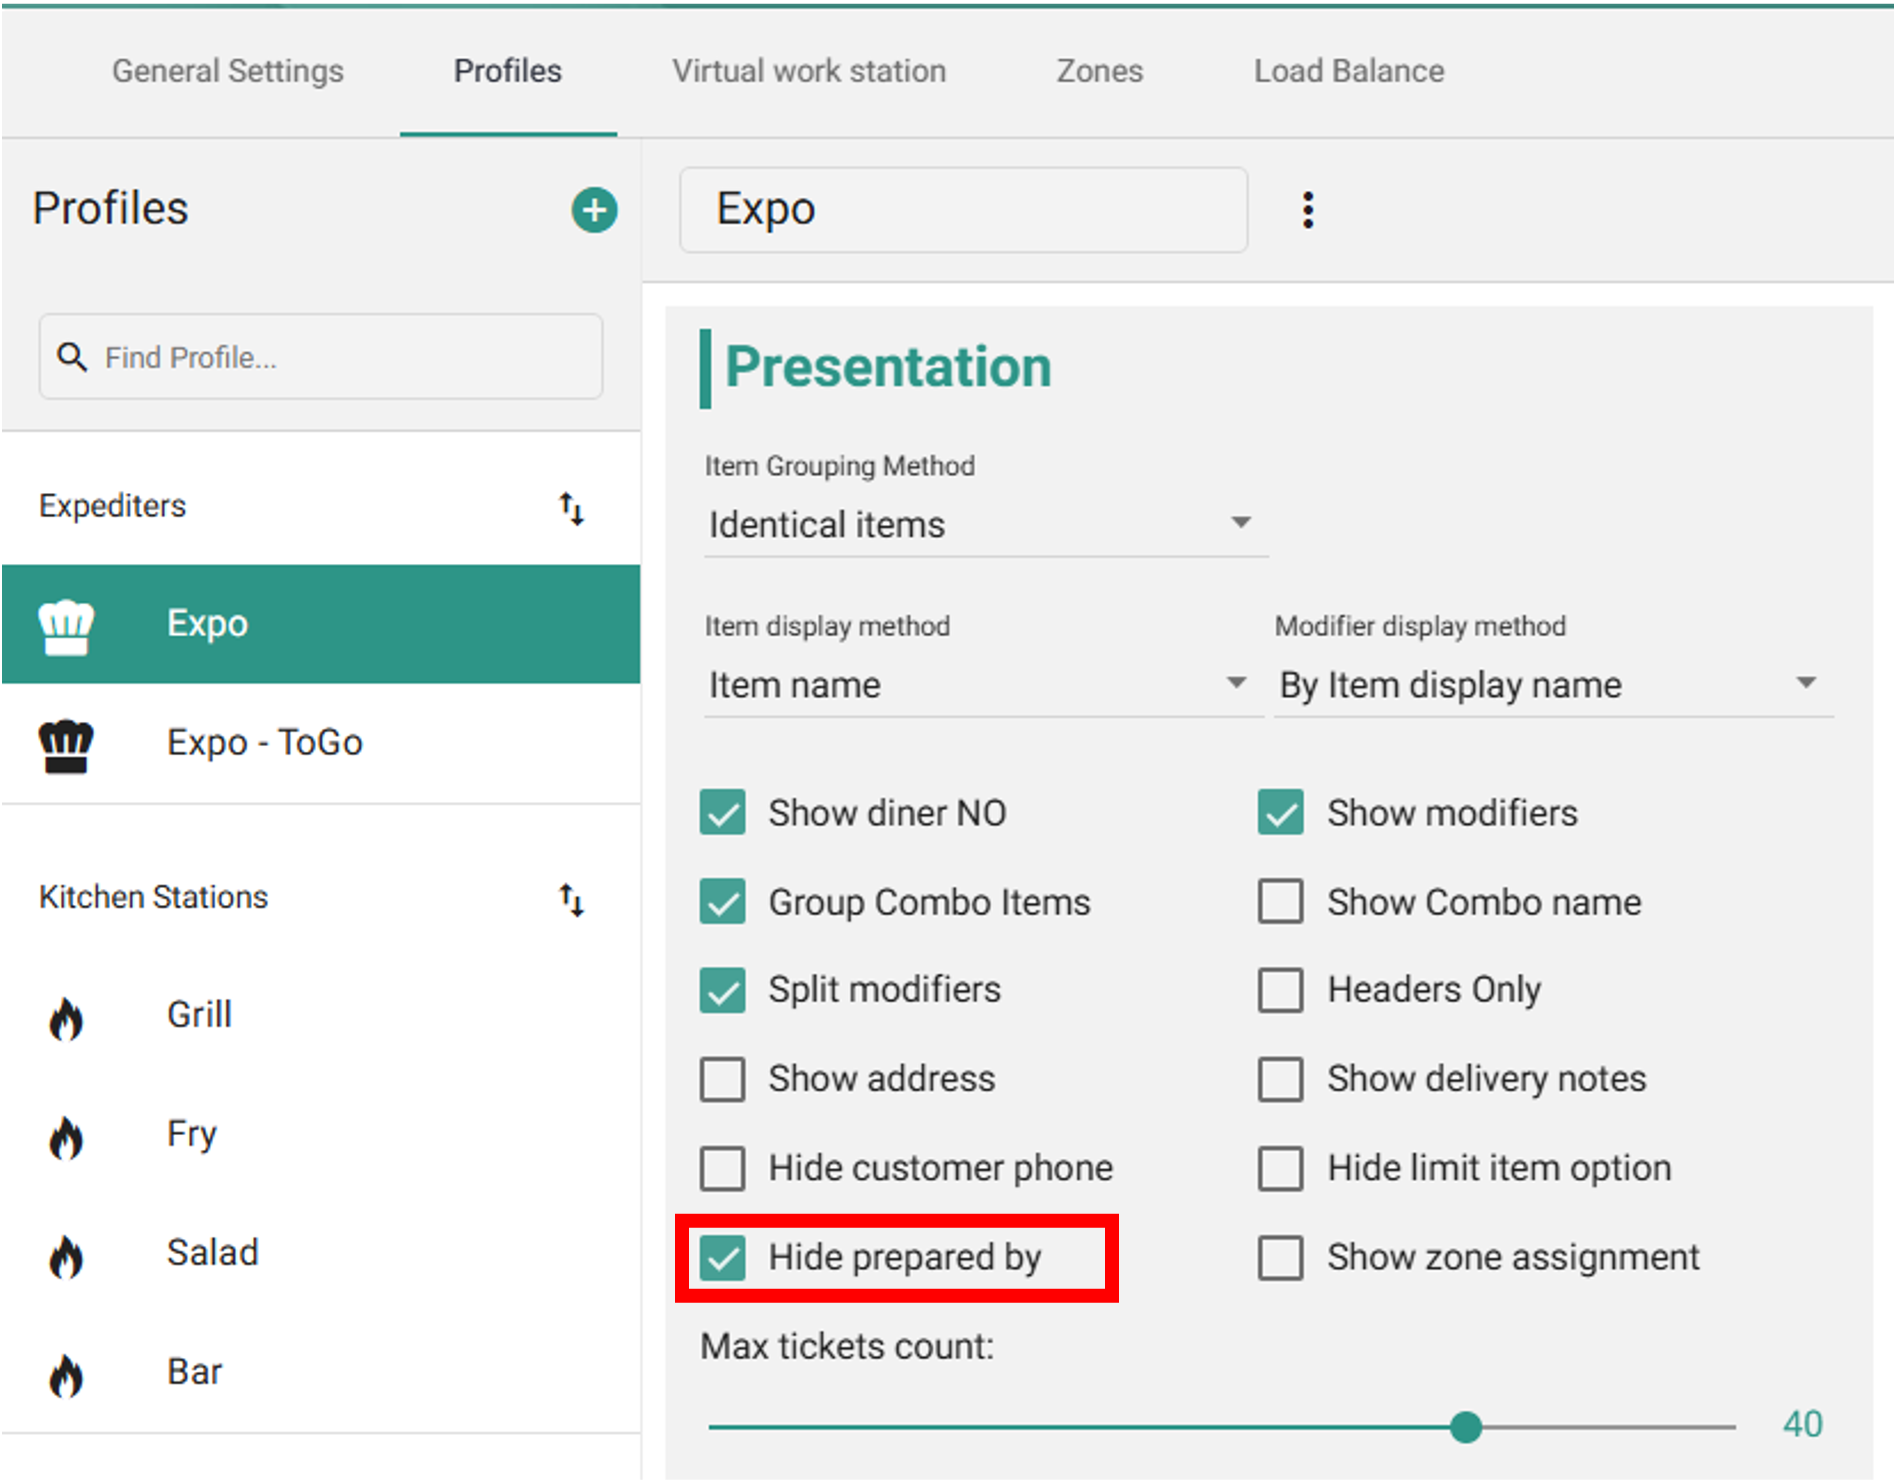This screenshot has height=1480, width=1897.
Task: Switch to the General Settings tab
Action: pos(227,71)
